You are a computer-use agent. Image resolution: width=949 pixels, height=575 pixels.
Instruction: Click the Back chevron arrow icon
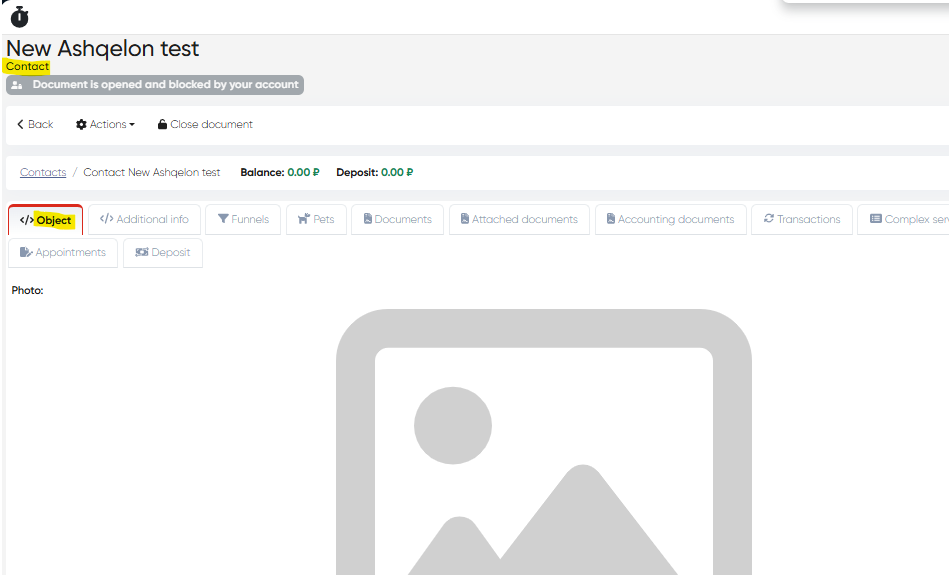(x=20, y=125)
